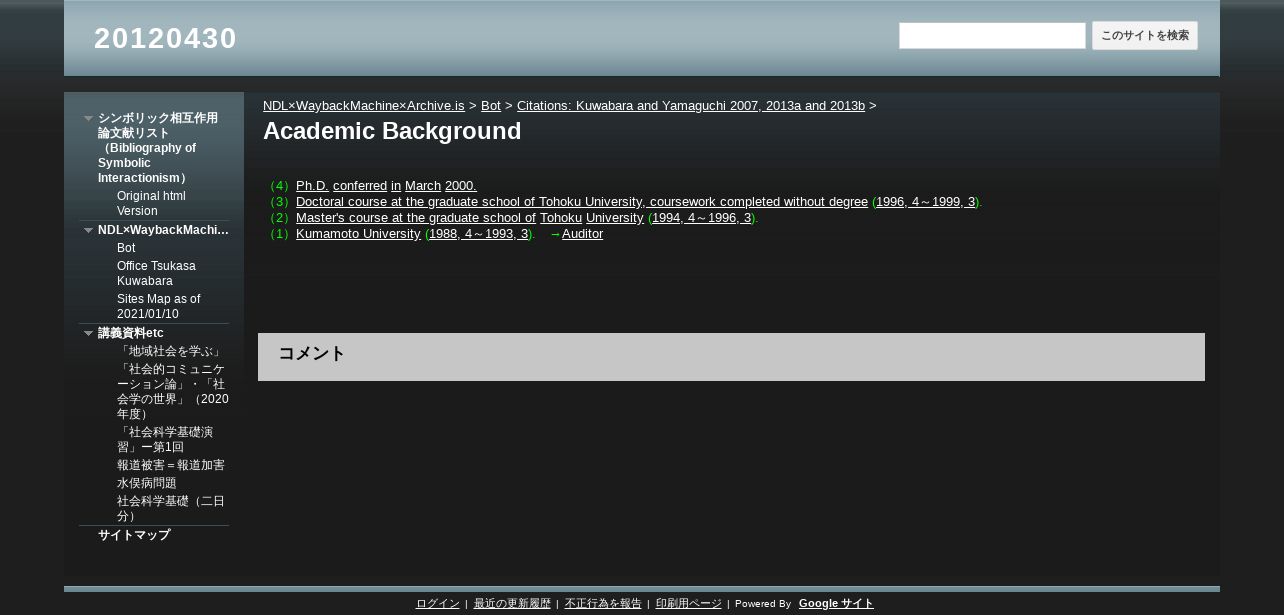
Task: Open 印刷用ページ footer link
Action: point(689,603)
